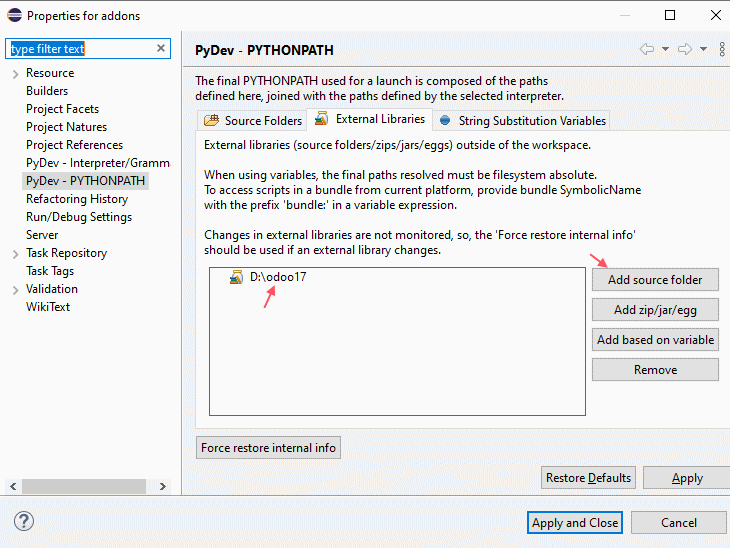
Task: Click Add based on variable button
Action: [655, 340]
